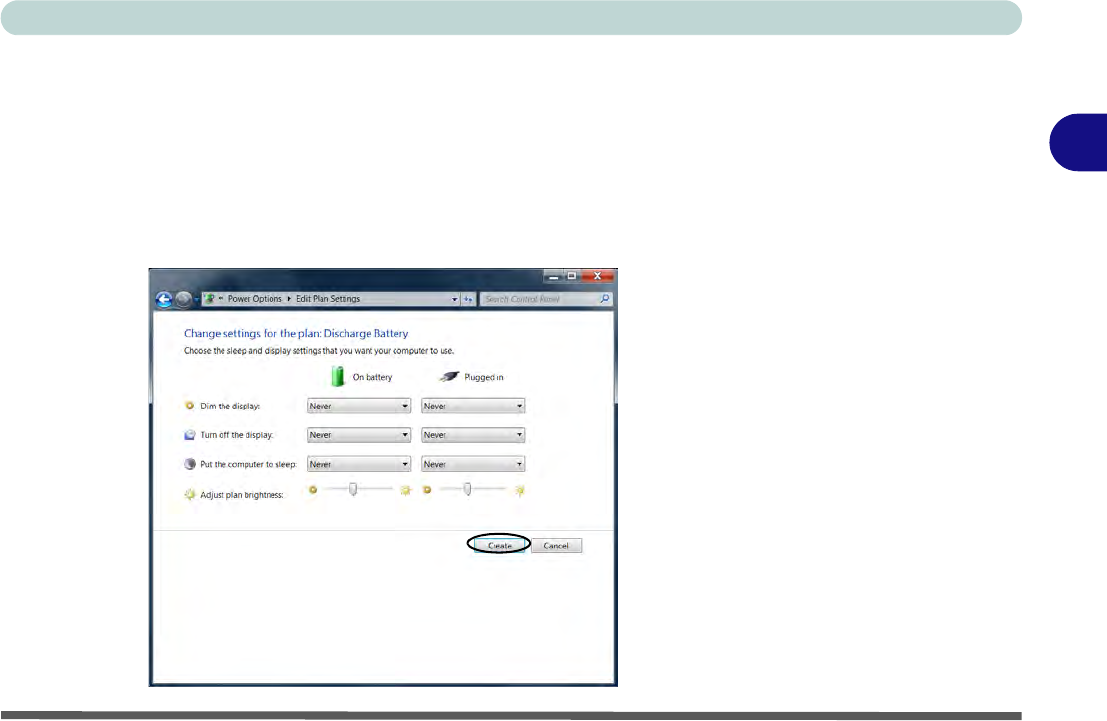
Task: Open the address bar history dropdown
Action: point(455,299)
